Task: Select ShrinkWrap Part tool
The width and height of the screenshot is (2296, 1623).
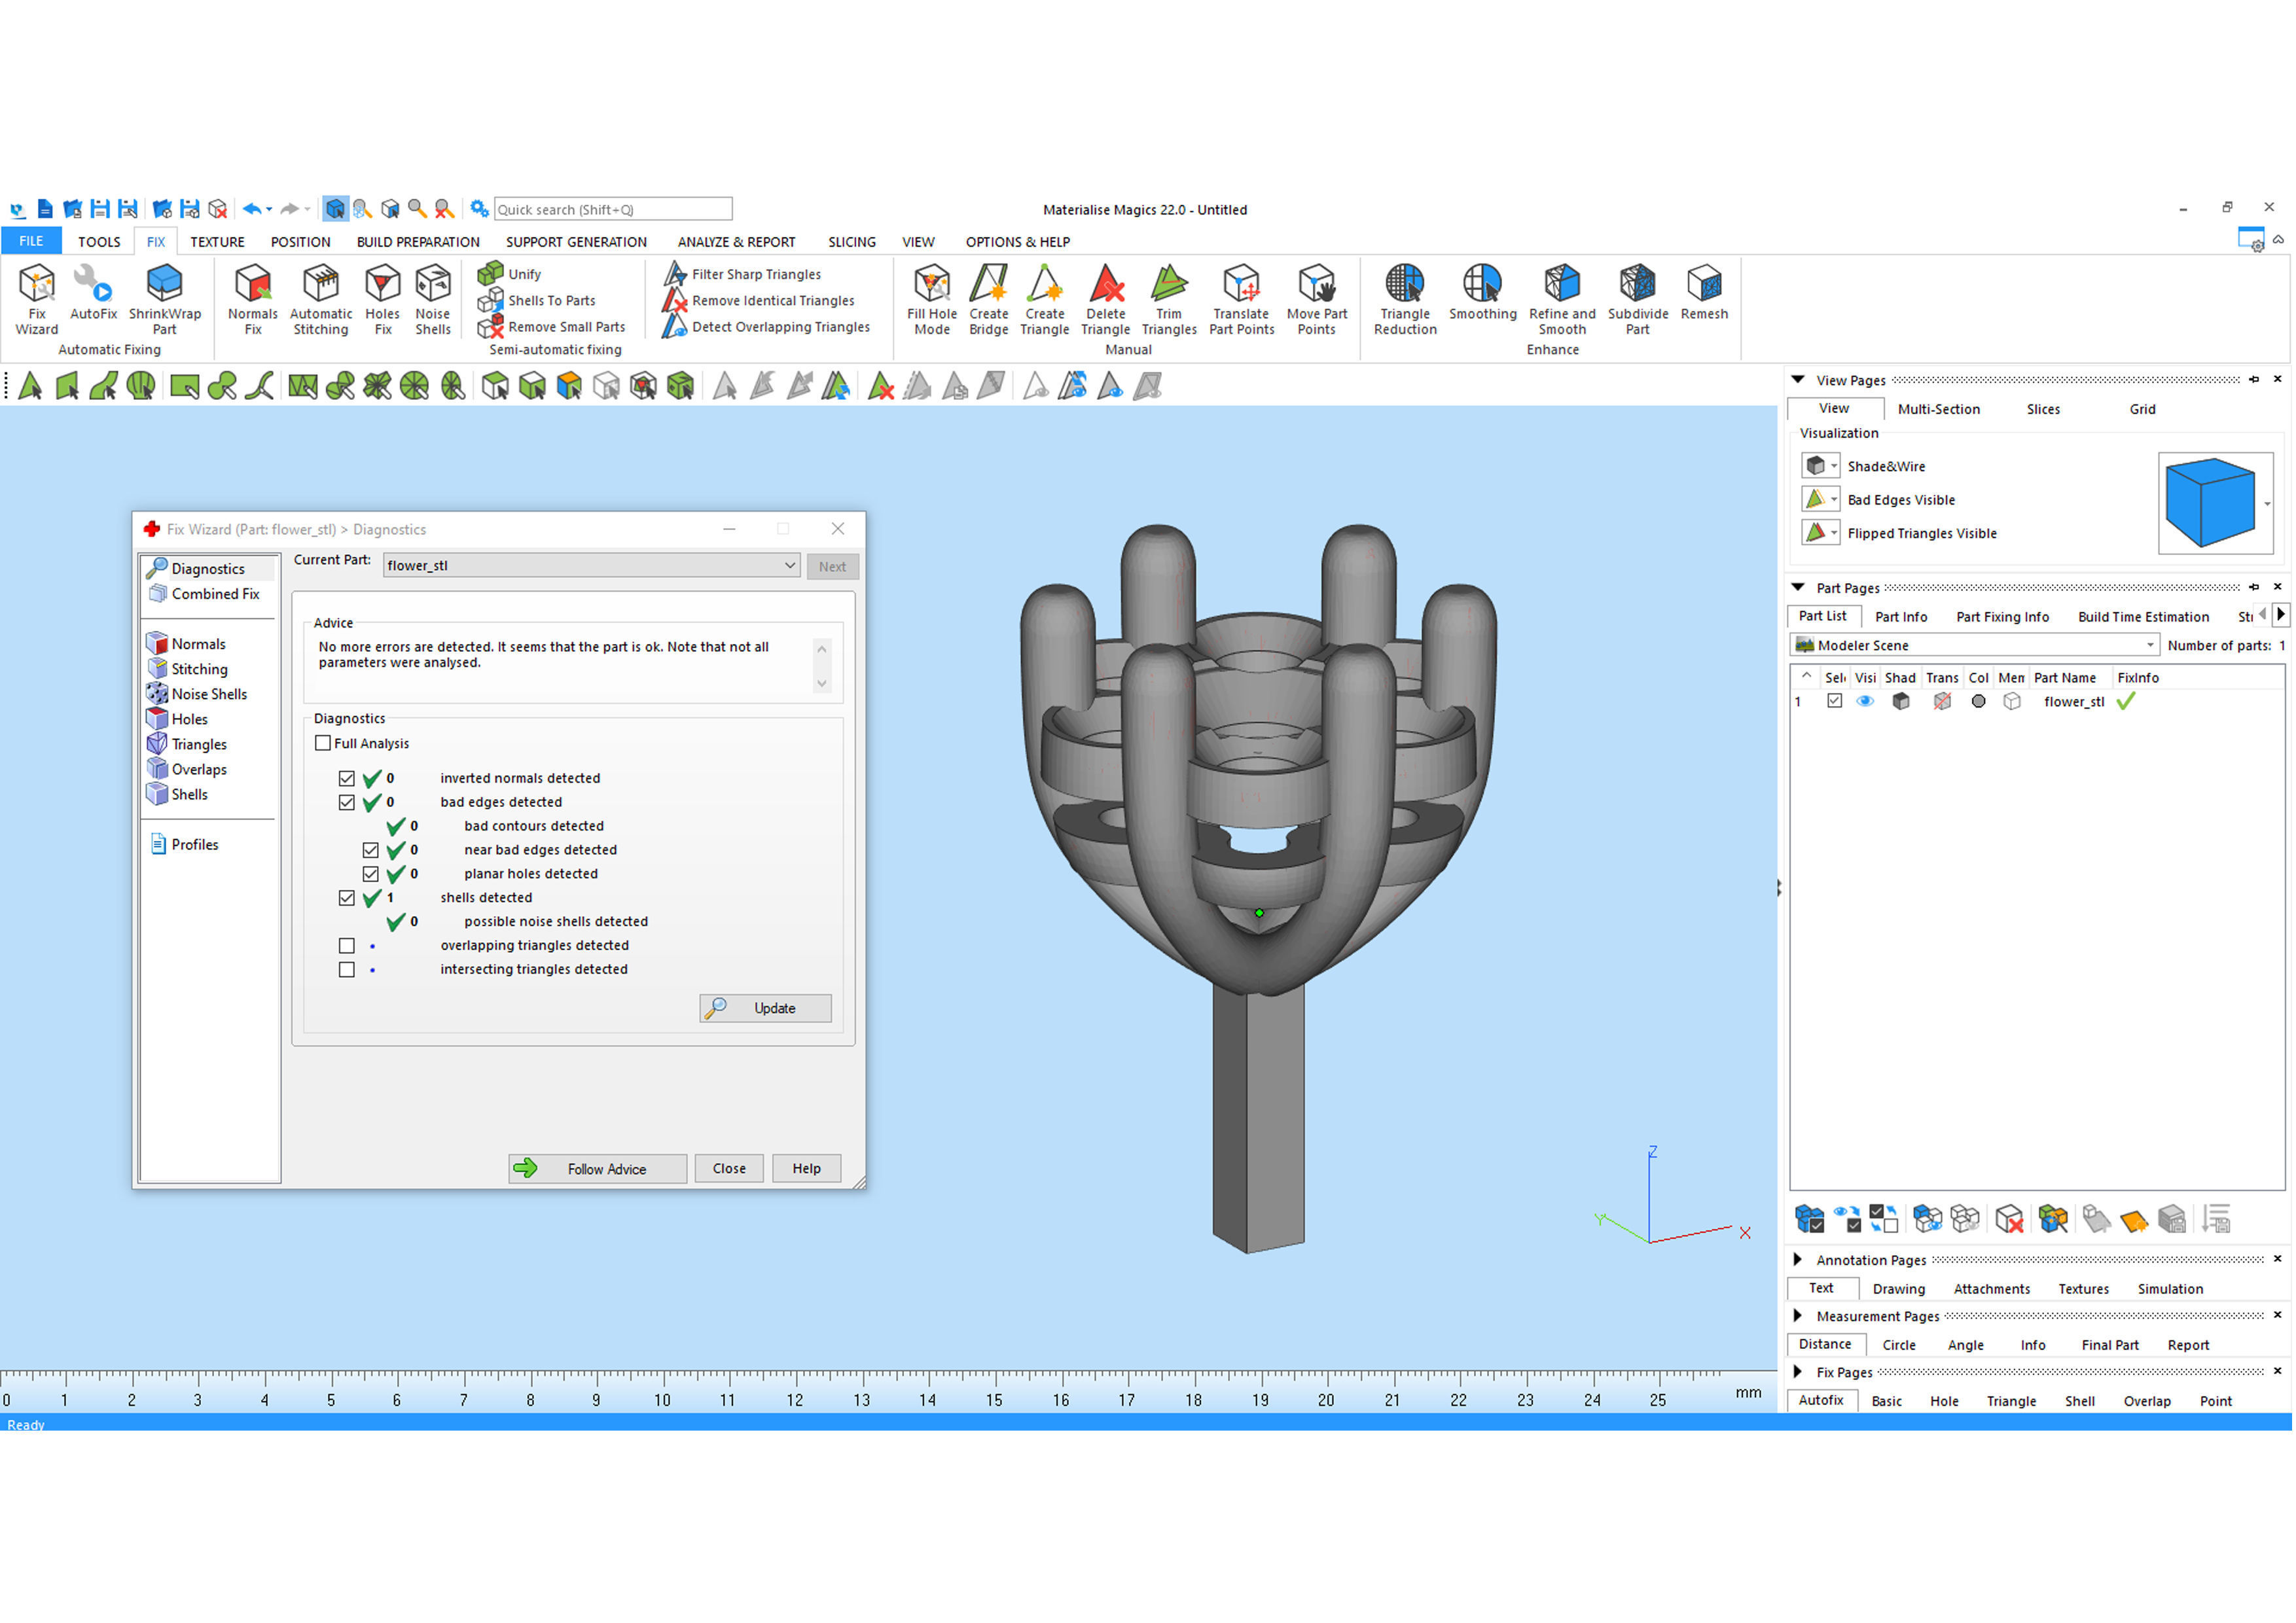Action: (x=164, y=299)
